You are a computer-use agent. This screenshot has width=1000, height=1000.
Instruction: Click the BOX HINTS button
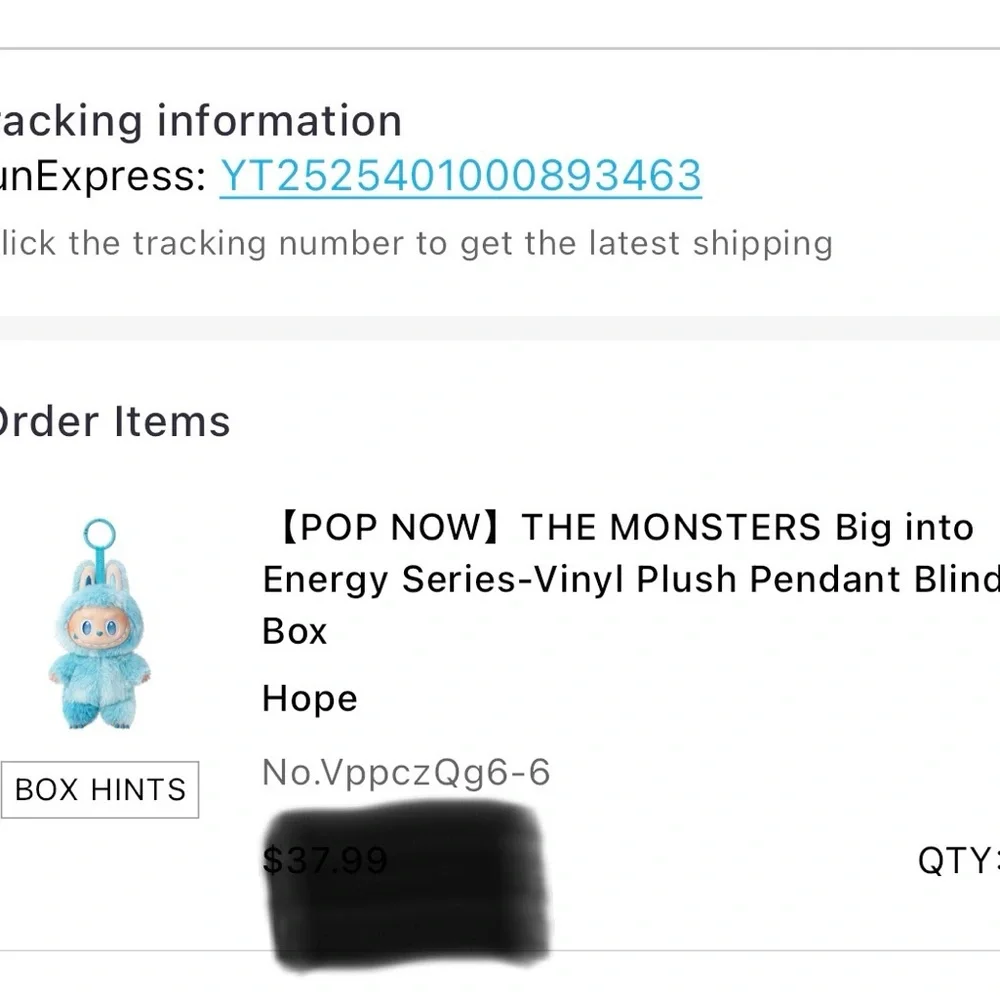tap(100, 790)
